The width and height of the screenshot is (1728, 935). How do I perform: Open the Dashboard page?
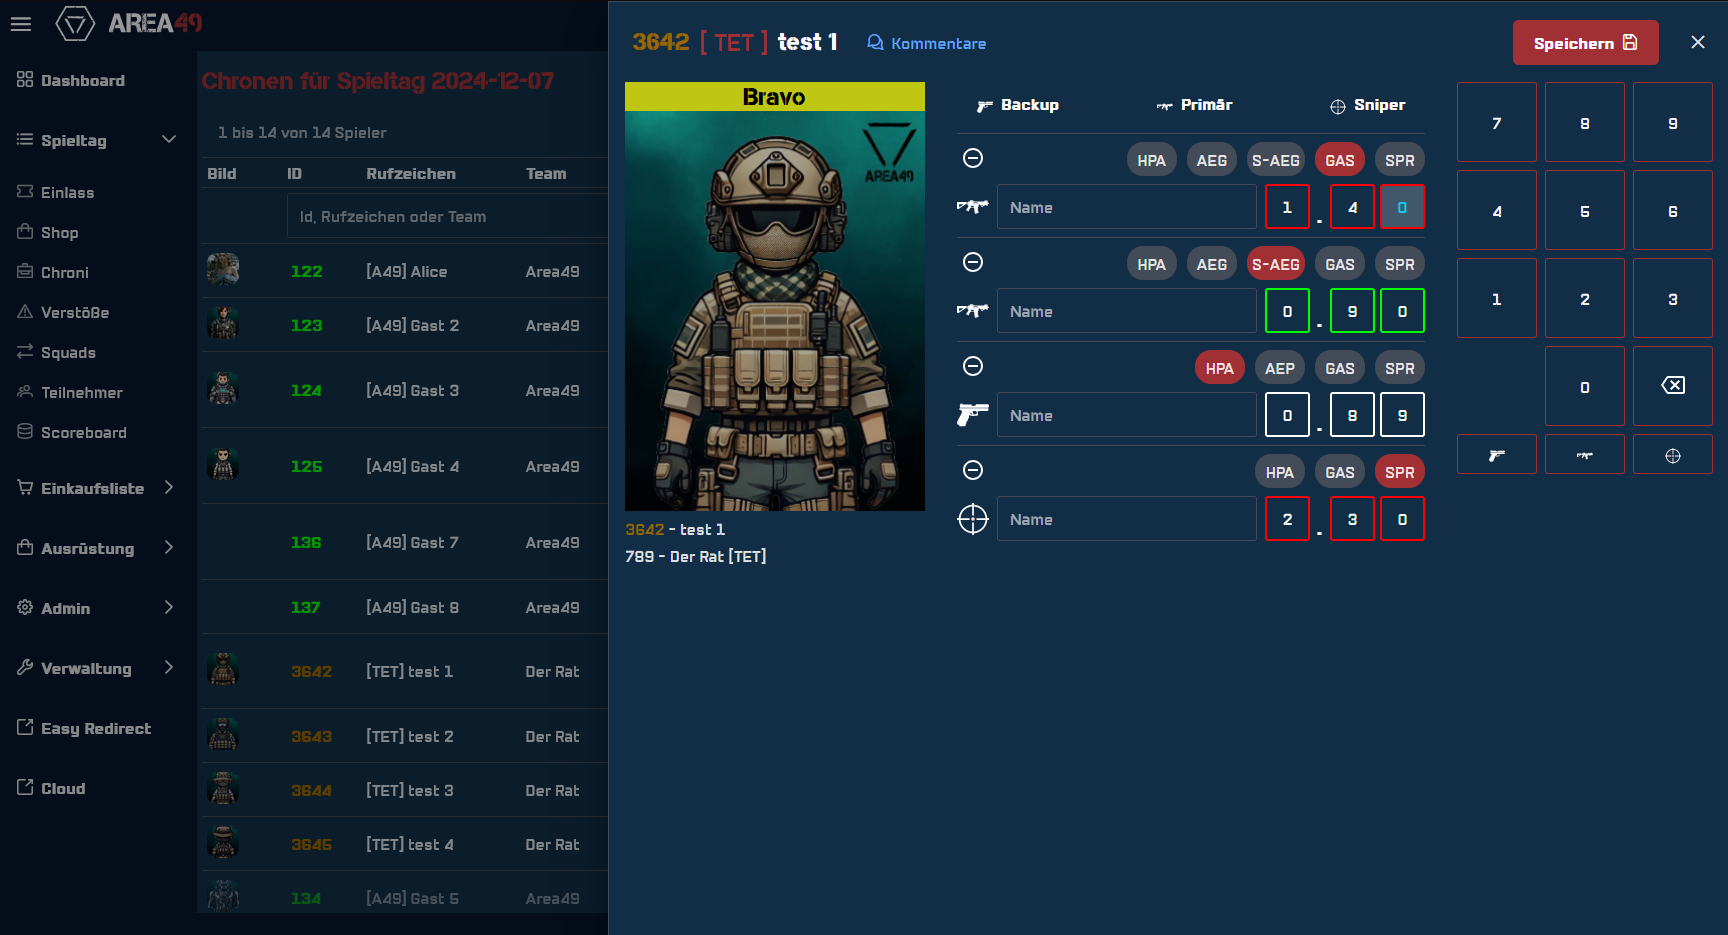click(71, 80)
